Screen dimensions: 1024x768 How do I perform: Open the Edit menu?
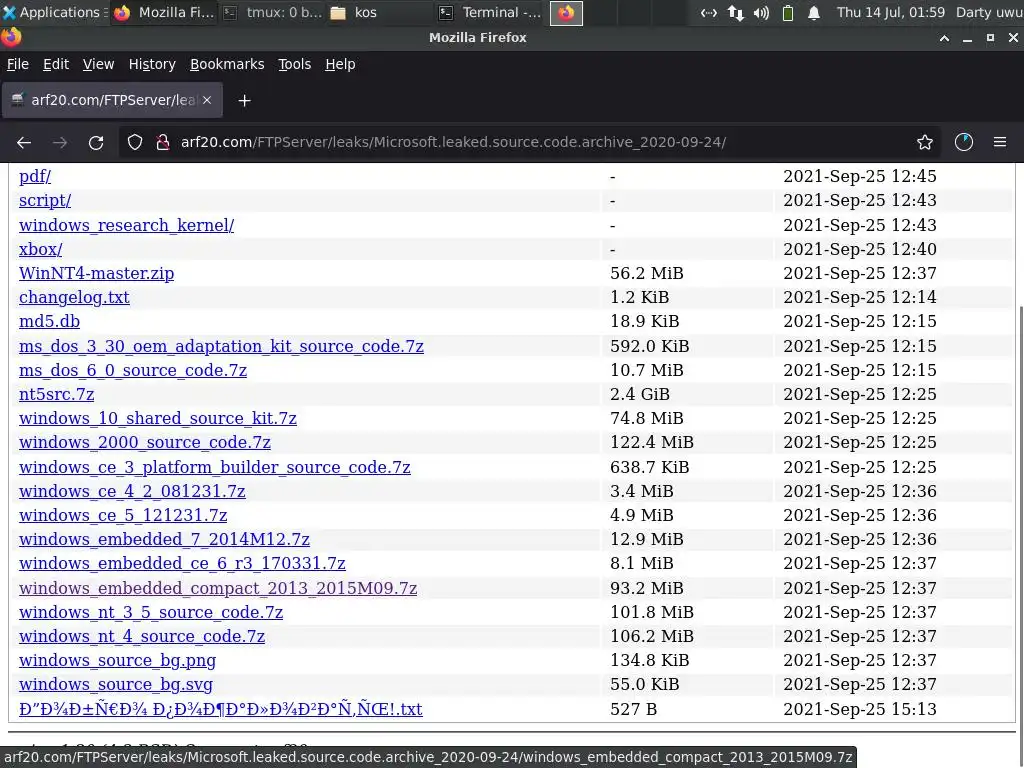56,64
